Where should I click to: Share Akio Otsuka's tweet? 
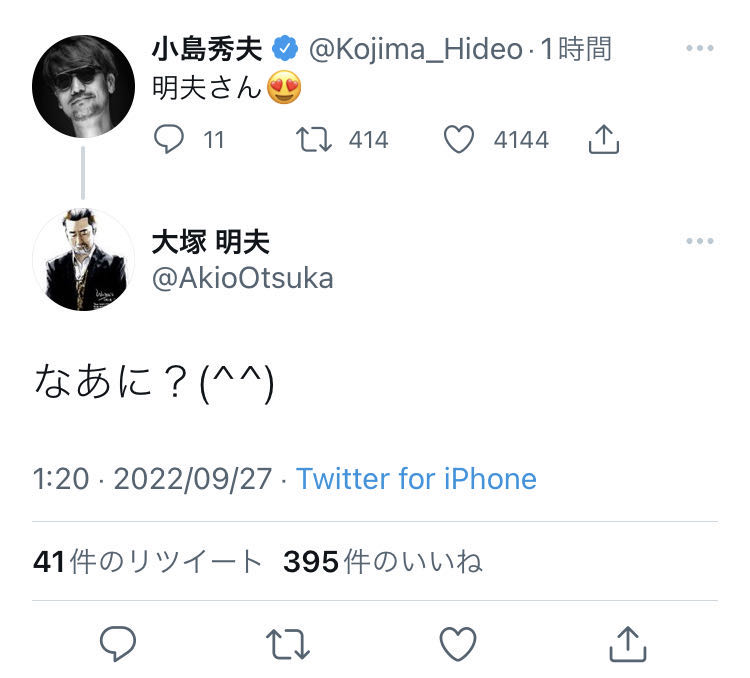(x=627, y=644)
